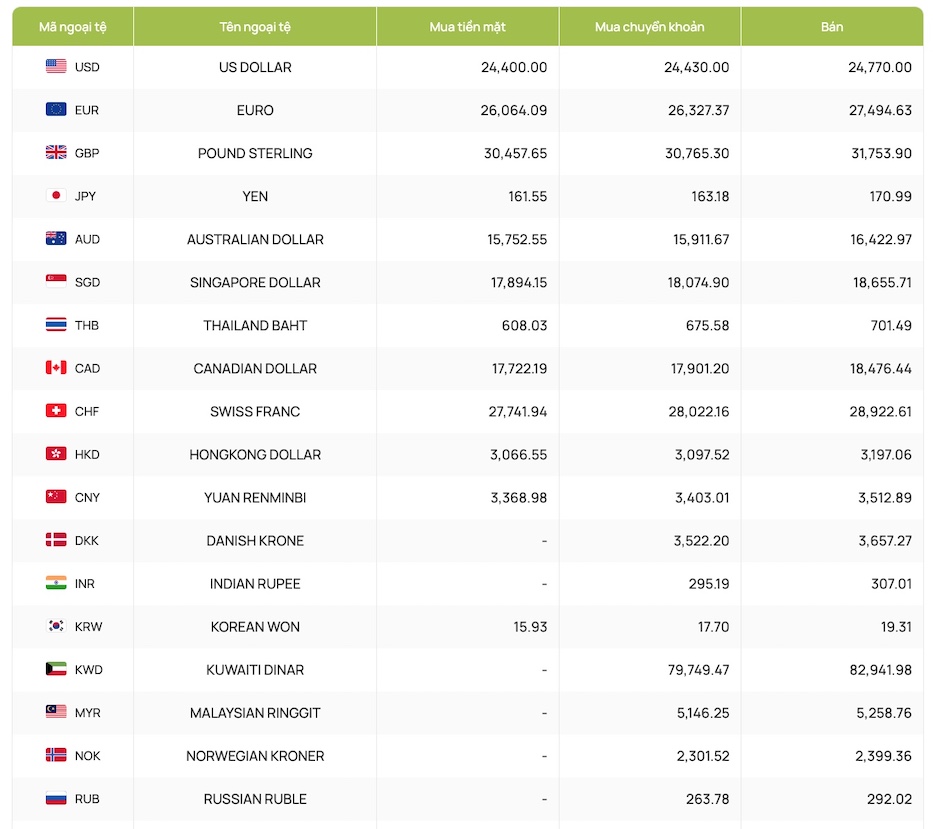Click the KUWAITI DINAR currency name

click(x=255, y=670)
